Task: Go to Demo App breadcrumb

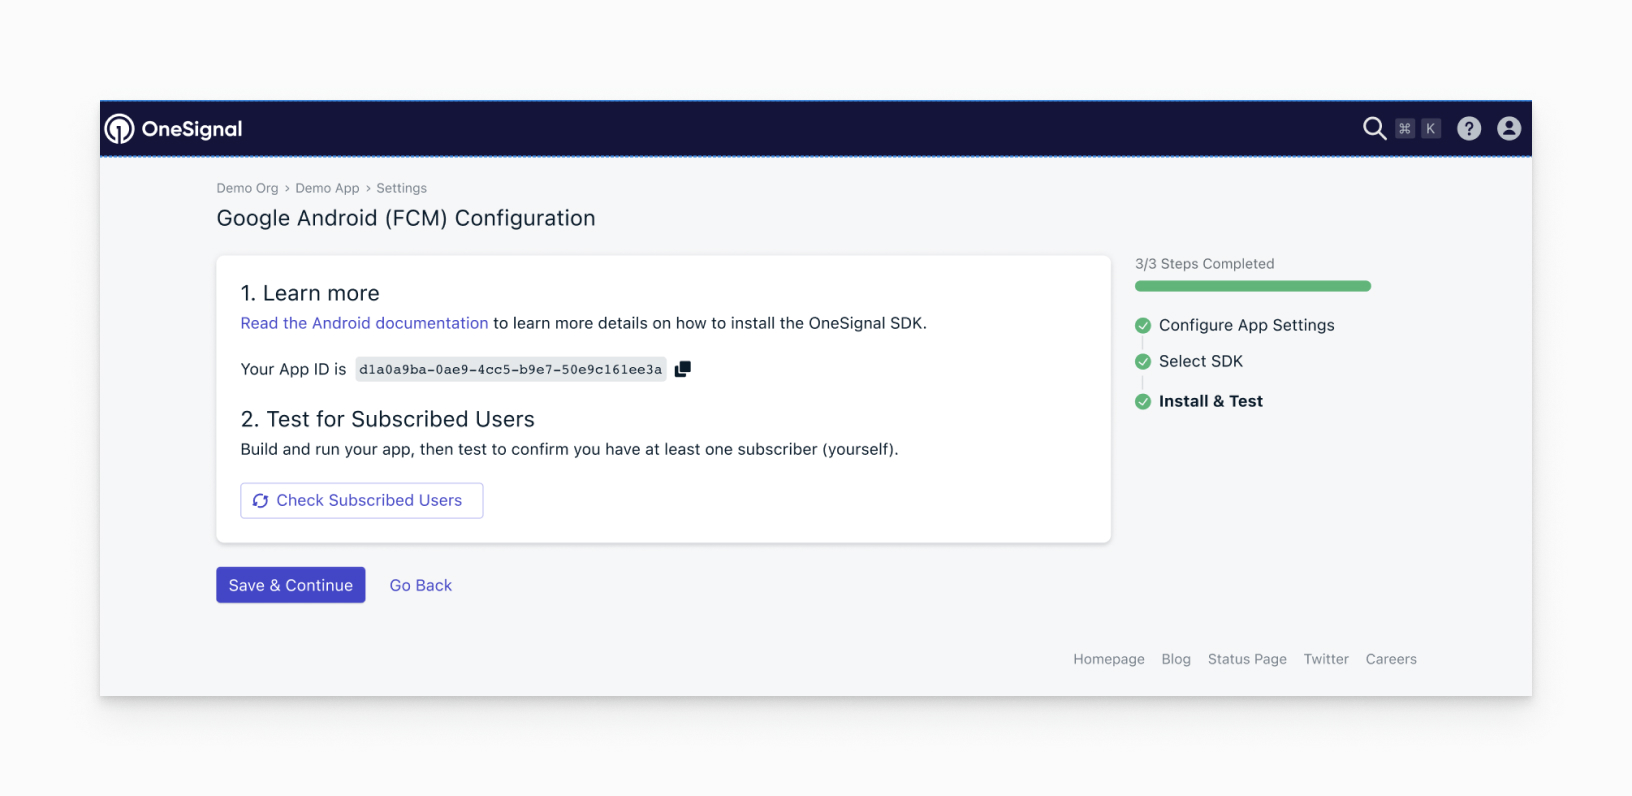Action: pyautogui.click(x=327, y=188)
